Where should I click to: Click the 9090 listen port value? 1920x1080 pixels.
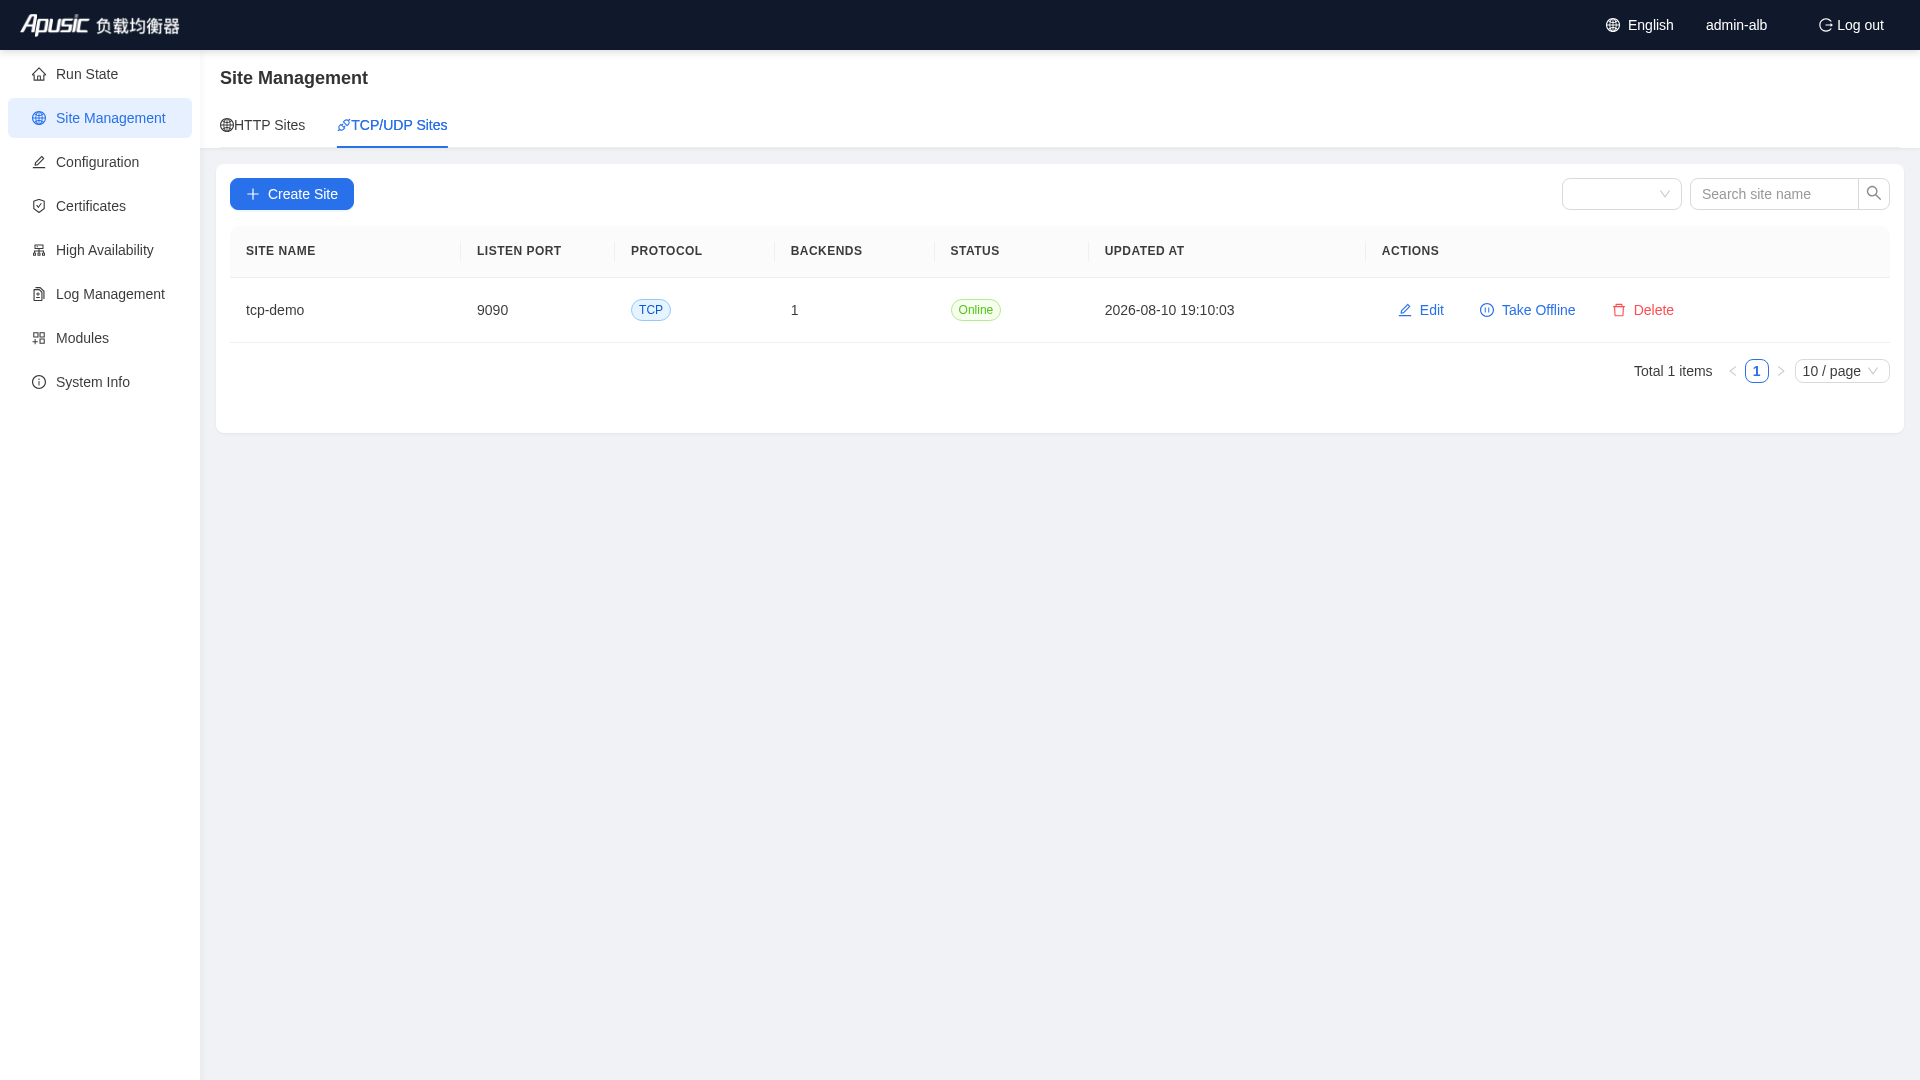click(492, 310)
